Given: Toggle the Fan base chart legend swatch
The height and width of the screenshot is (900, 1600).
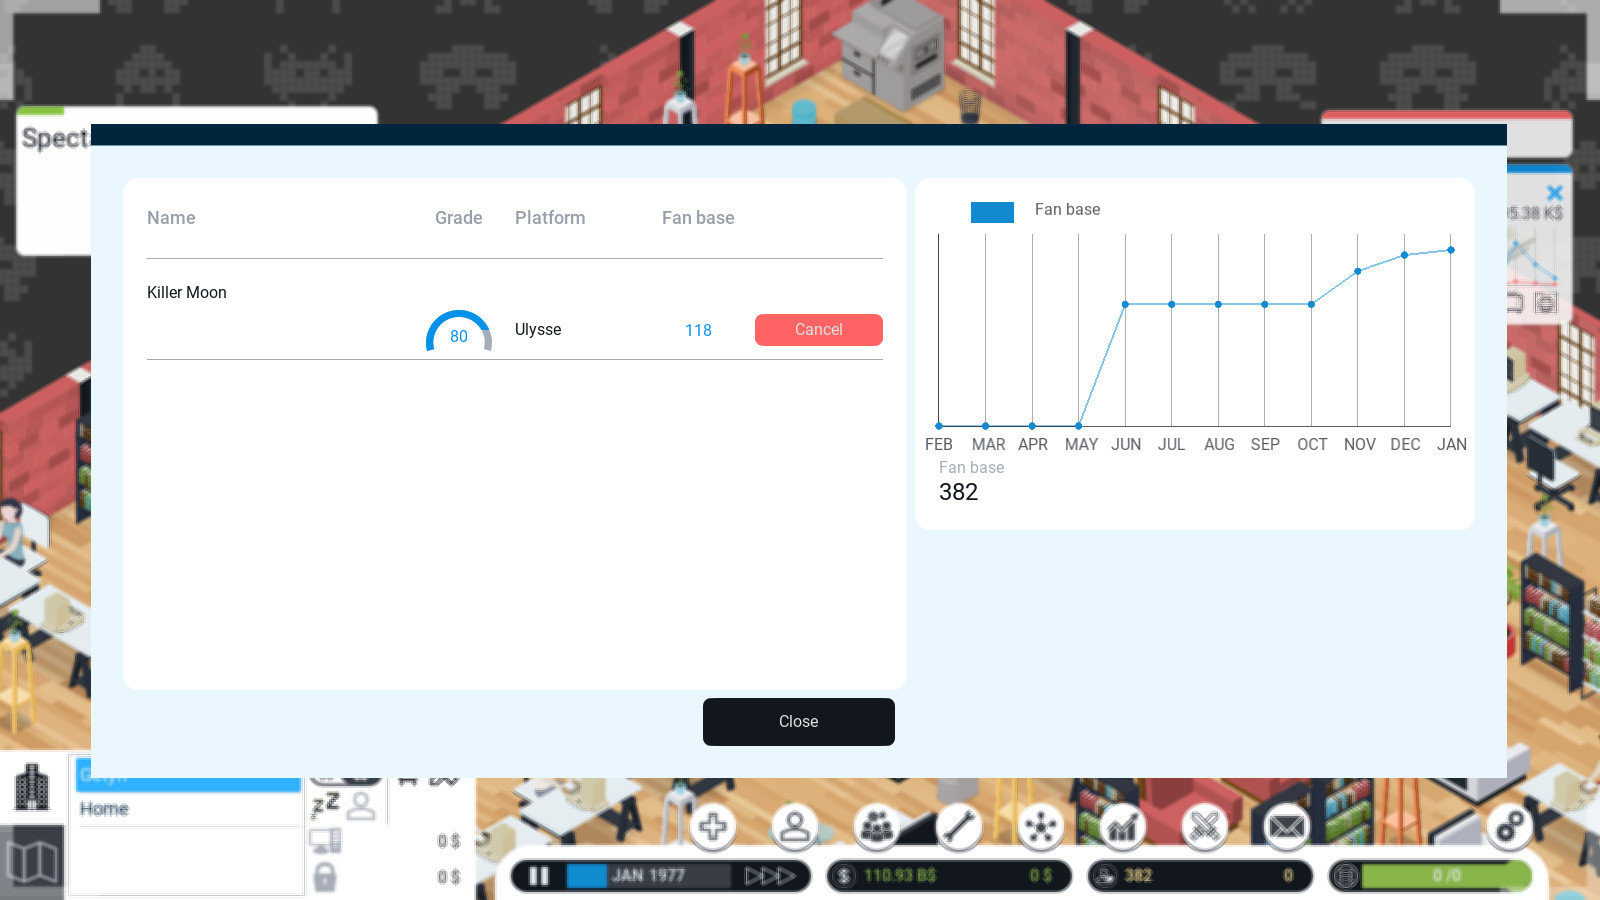Looking at the screenshot, I should [x=992, y=211].
